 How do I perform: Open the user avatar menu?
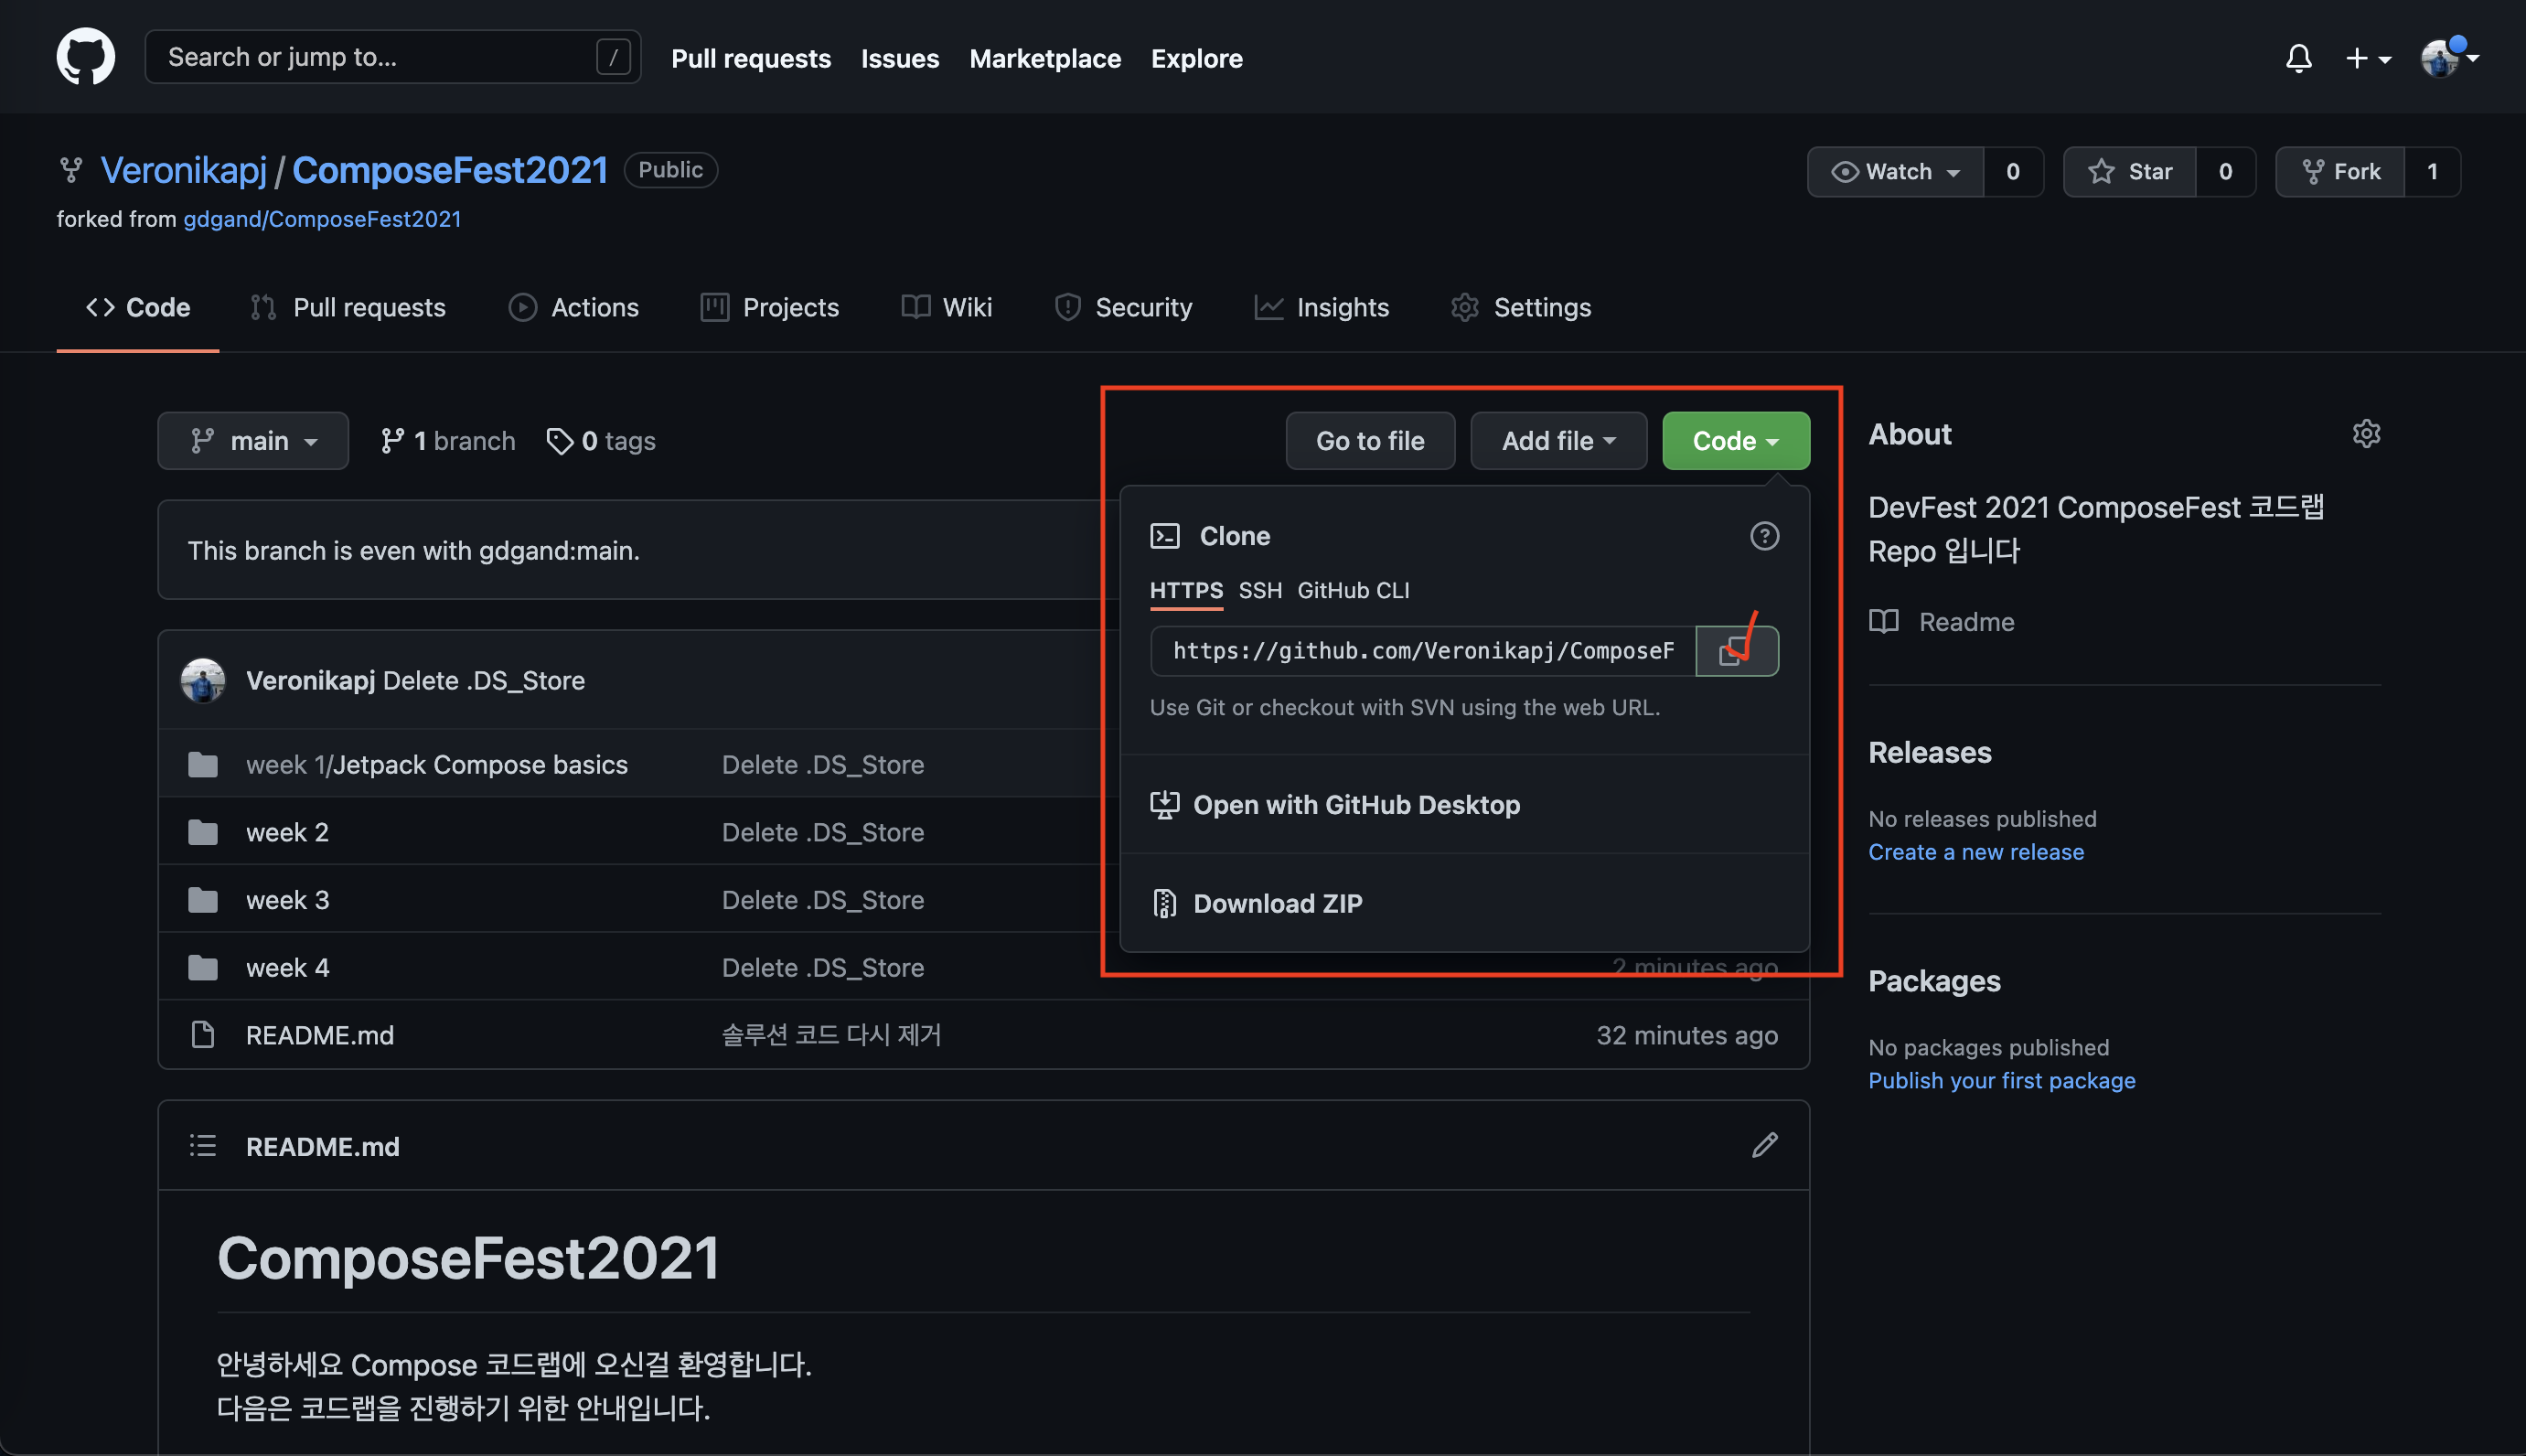pos(2449,57)
